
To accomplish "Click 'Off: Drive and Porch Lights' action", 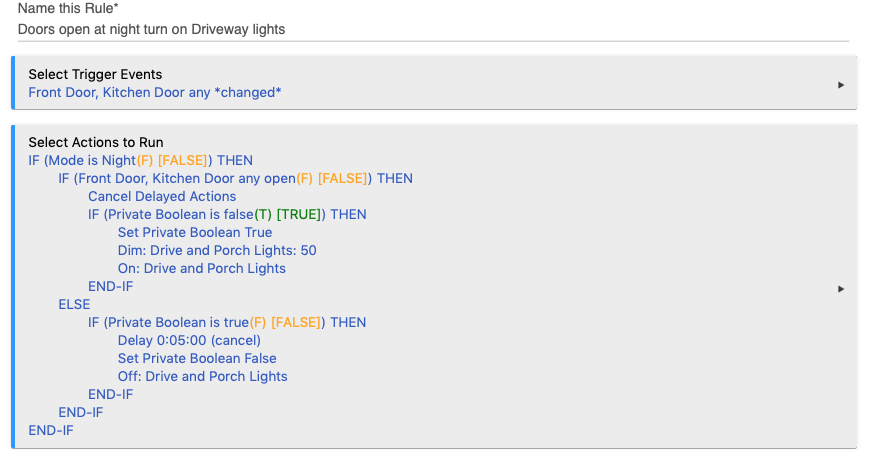I will pos(203,377).
